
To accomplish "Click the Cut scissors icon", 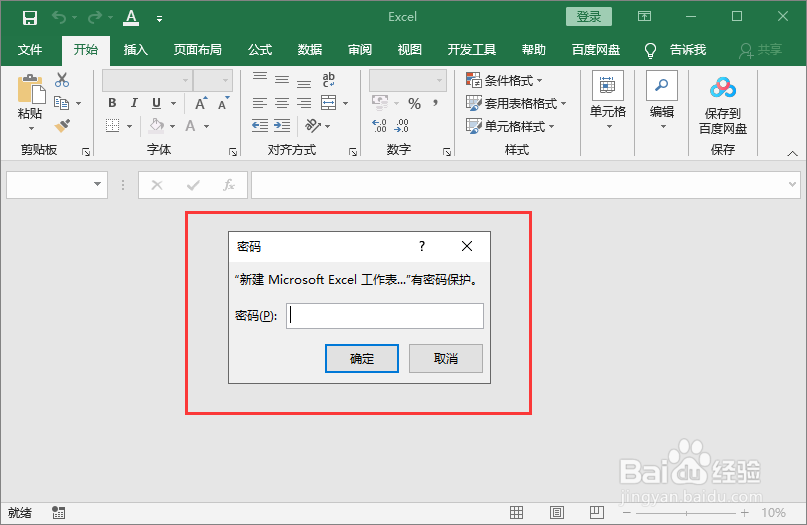I will pyautogui.click(x=62, y=80).
